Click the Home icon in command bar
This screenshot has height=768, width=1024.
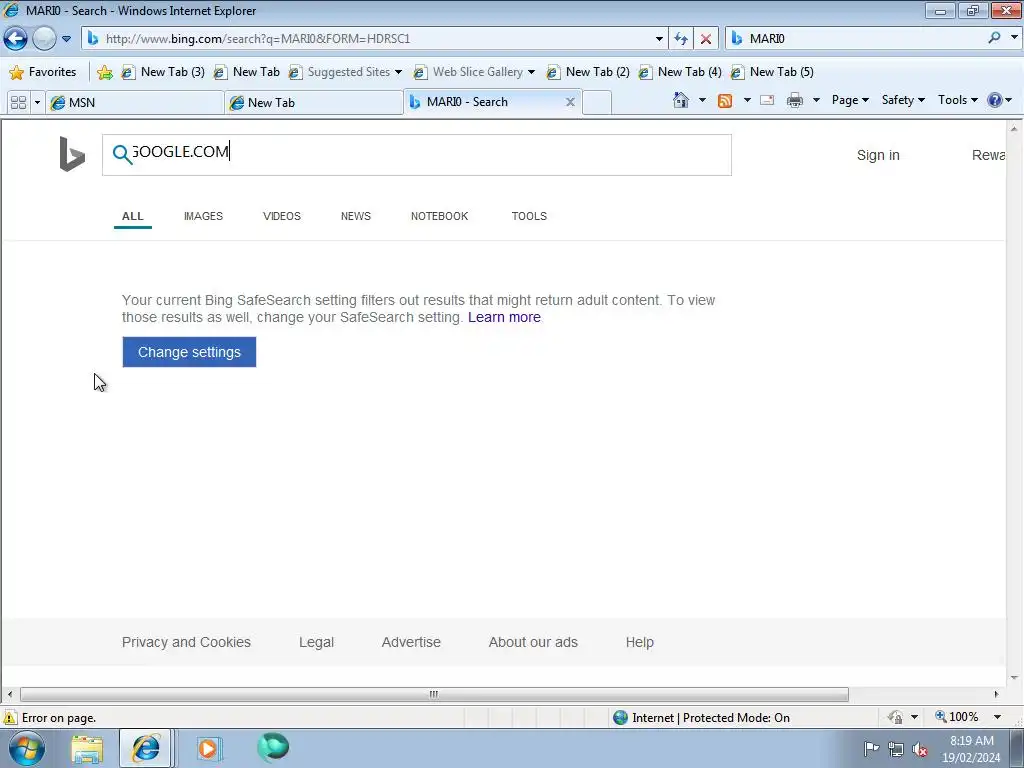[681, 100]
